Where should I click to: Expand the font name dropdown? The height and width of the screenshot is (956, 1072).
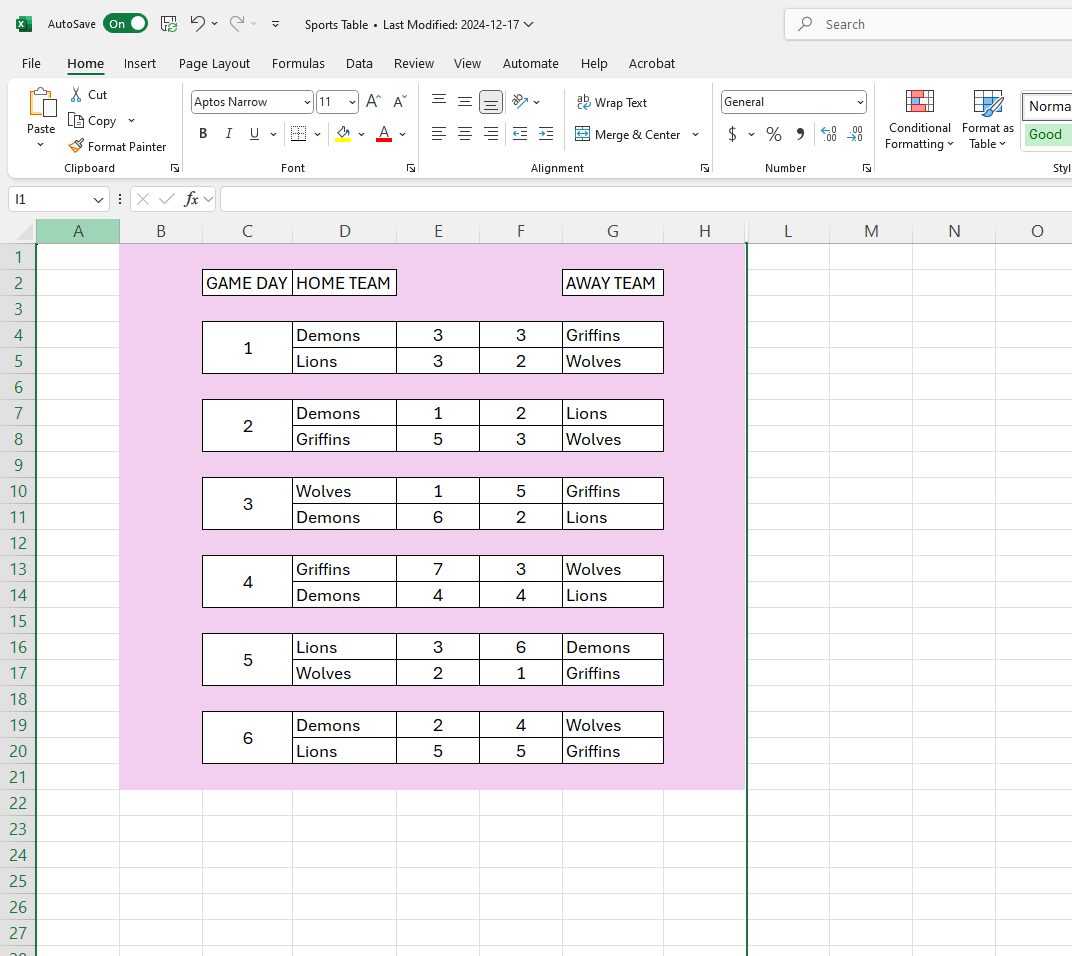coord(307,102)
